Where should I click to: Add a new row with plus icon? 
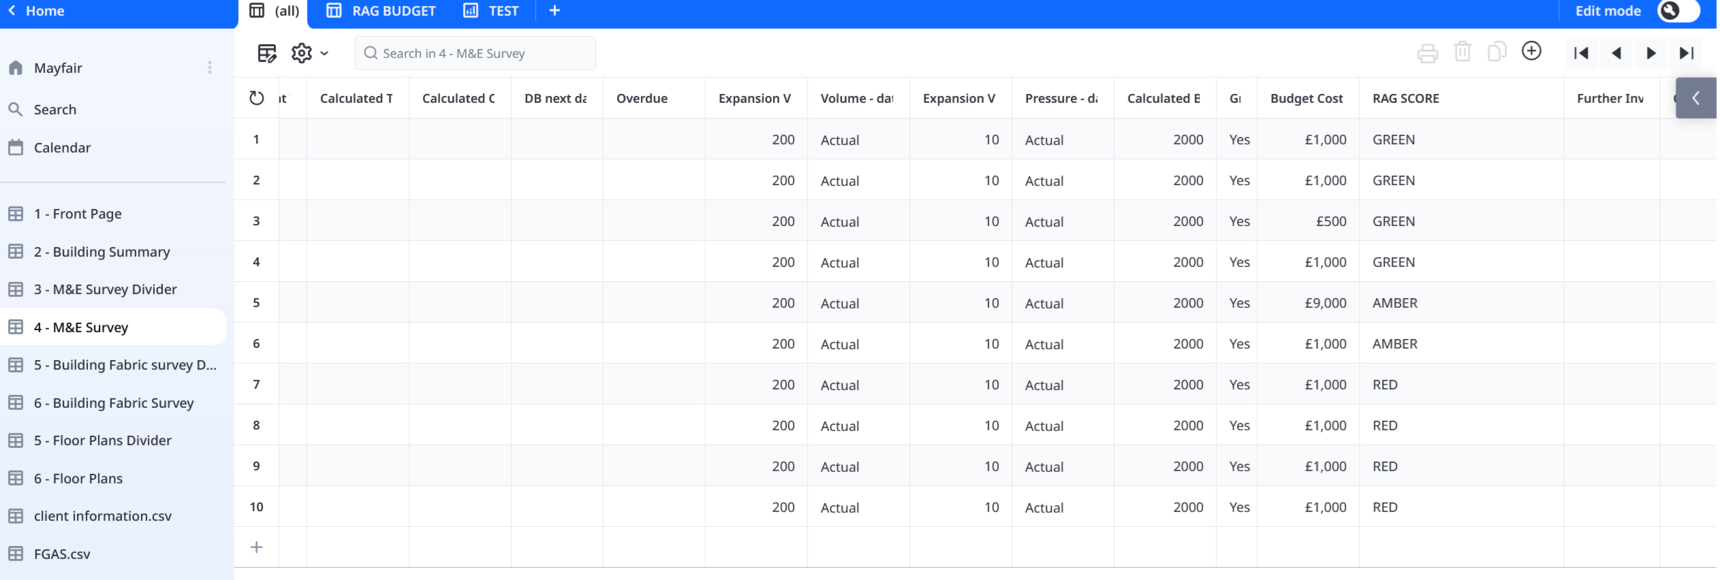click(x=257, y=547)
